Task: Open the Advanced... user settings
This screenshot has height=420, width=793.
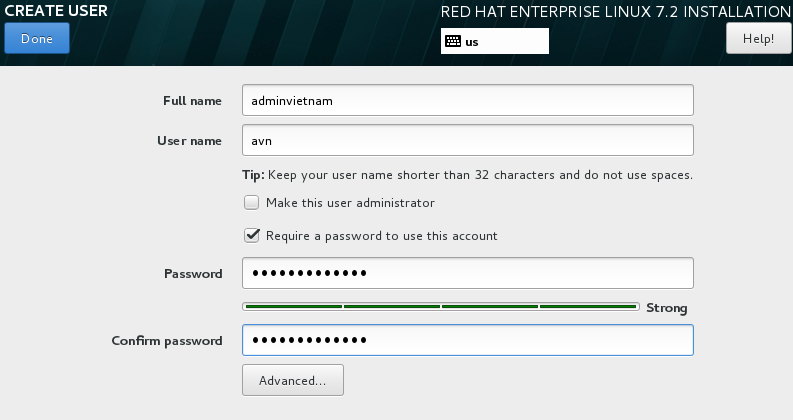Action: tap(293, 380)
